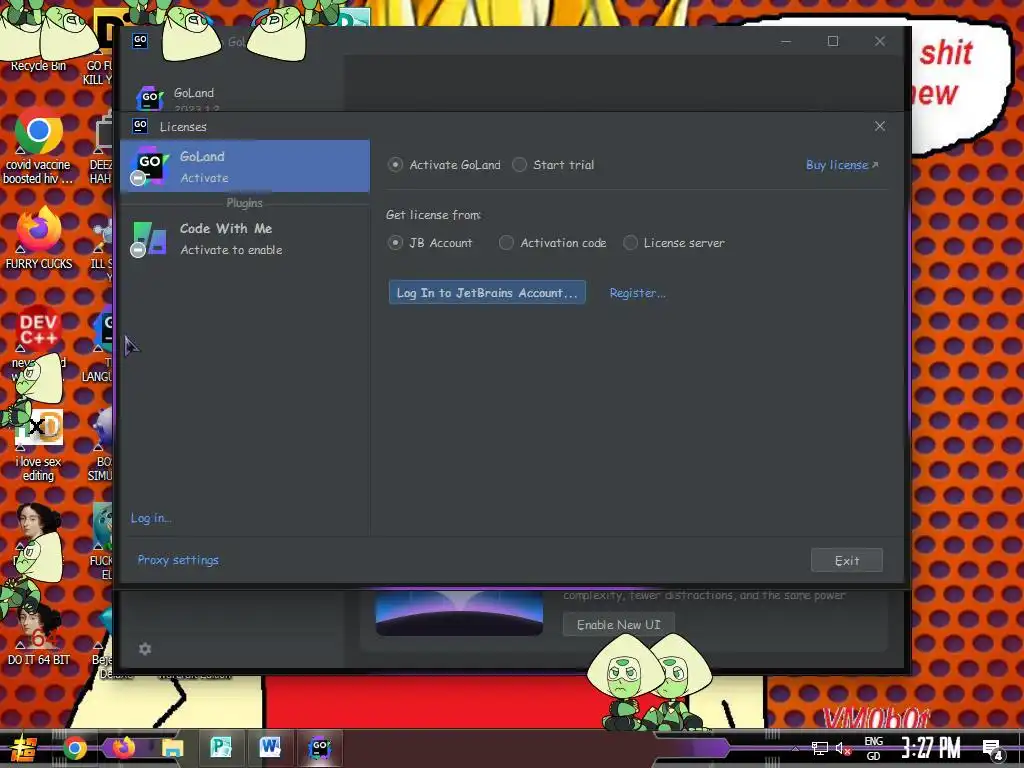Viewport: 1024px width, 768px height.
Task: Close the Licenses dialog
Action: point(880,126)
